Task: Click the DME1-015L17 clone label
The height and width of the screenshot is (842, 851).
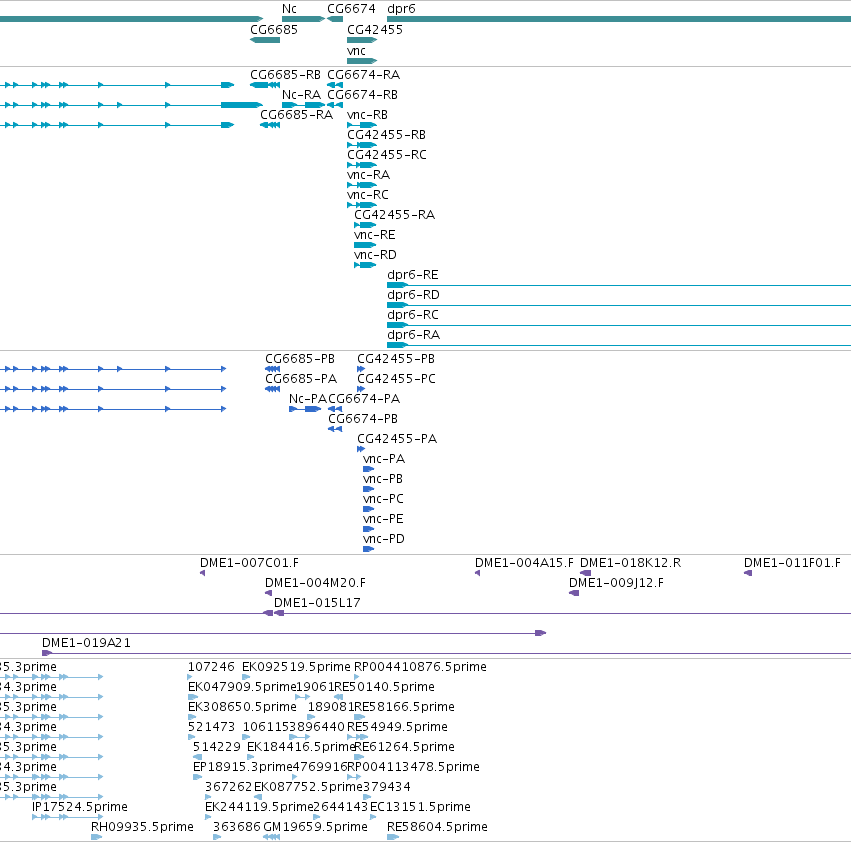Action: [x=317, y=603]
